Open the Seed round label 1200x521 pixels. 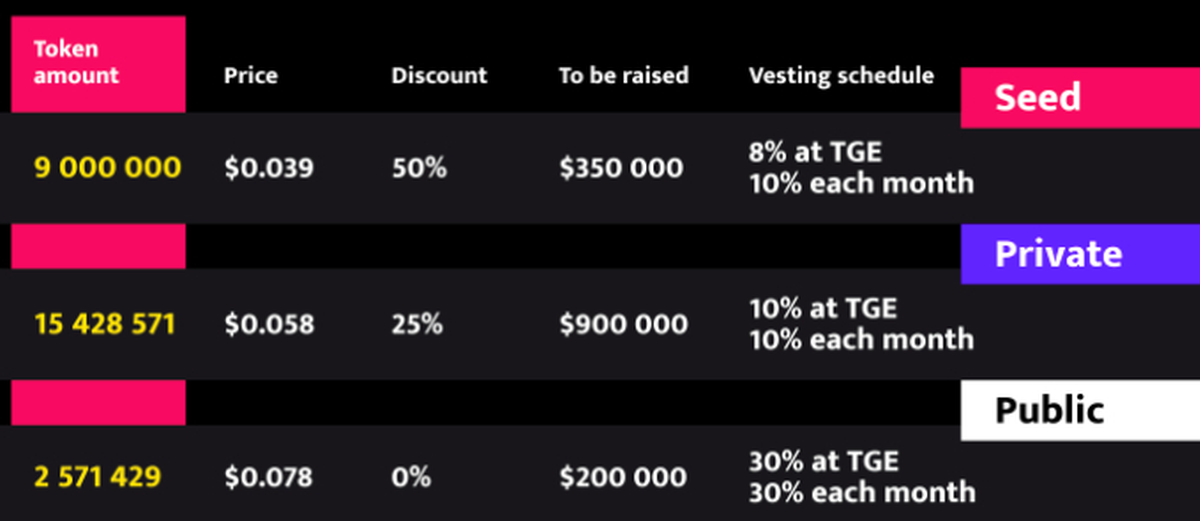pyautogui.click(x=1037, y=98)
